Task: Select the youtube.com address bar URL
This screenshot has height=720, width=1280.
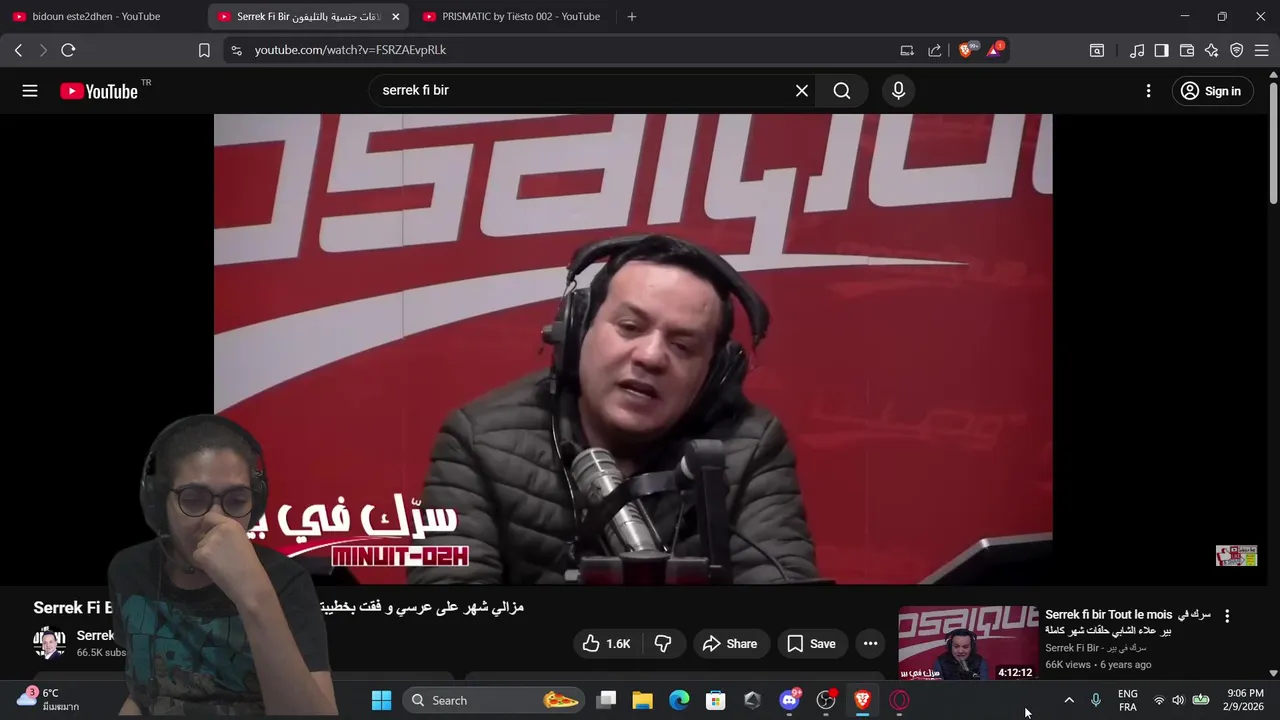Action: tap(350, 50)
